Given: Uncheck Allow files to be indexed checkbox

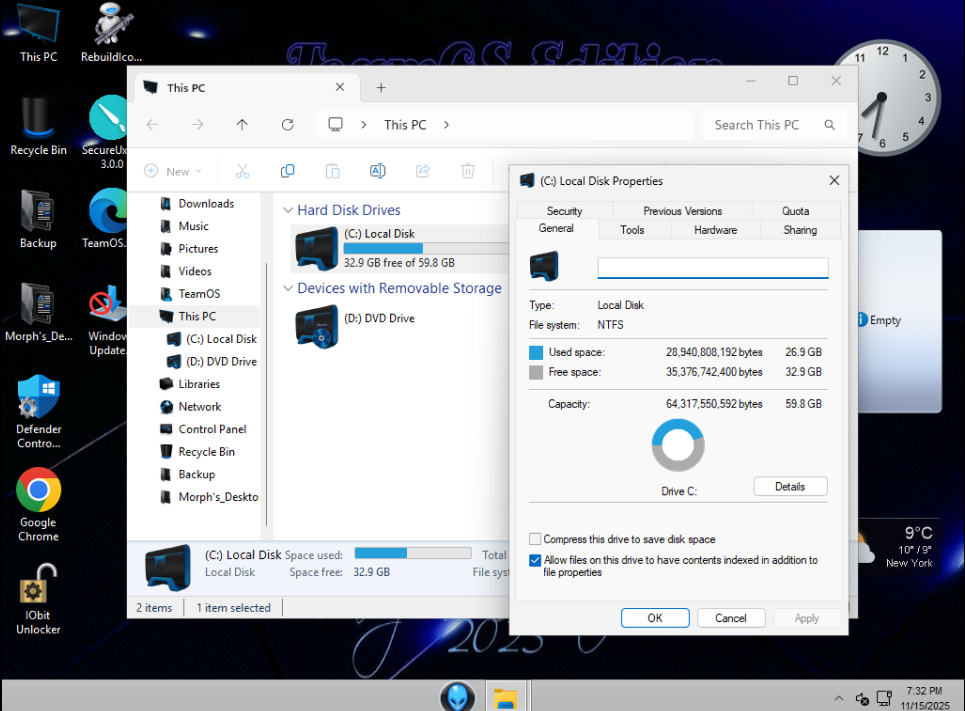Looking at the screenshot, I should [536, 561].
